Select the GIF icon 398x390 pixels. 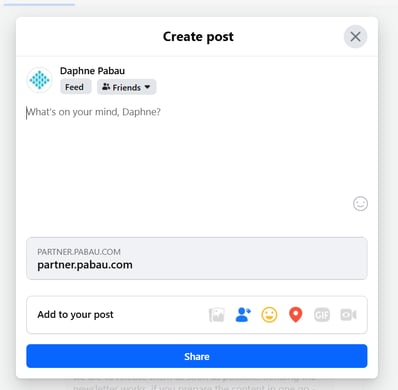click(x=322, y=315)
